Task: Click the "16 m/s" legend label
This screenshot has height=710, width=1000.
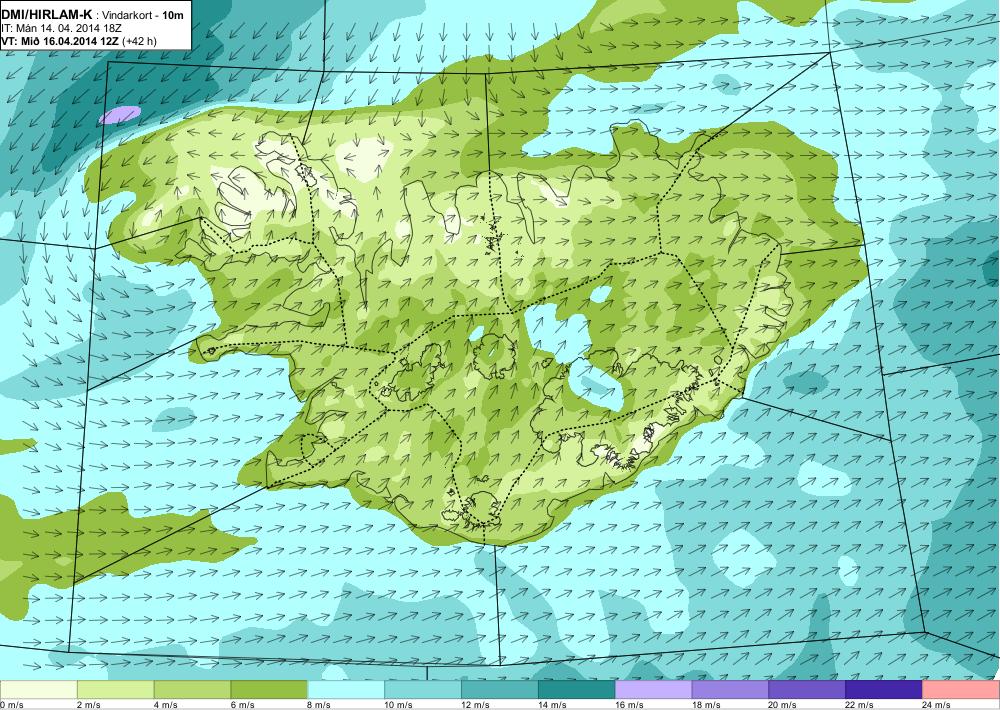Action: [629, 705]
